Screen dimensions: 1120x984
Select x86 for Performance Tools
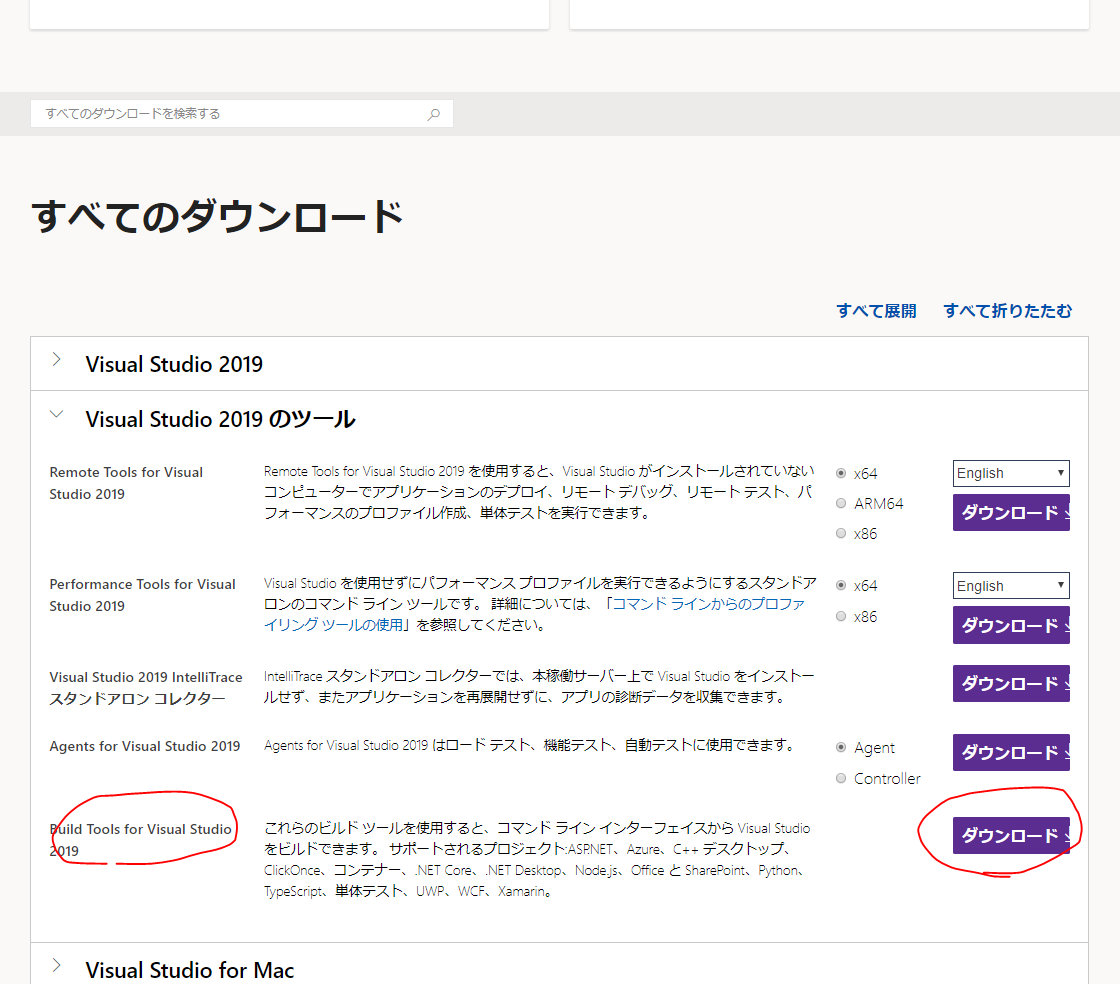[x=841, y=616]
